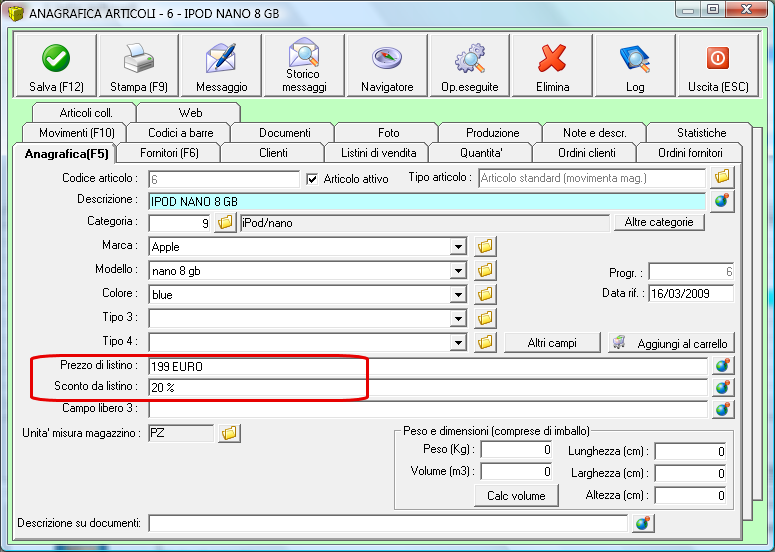Expand the Tipo 4 dropdown

pos(459,342)
